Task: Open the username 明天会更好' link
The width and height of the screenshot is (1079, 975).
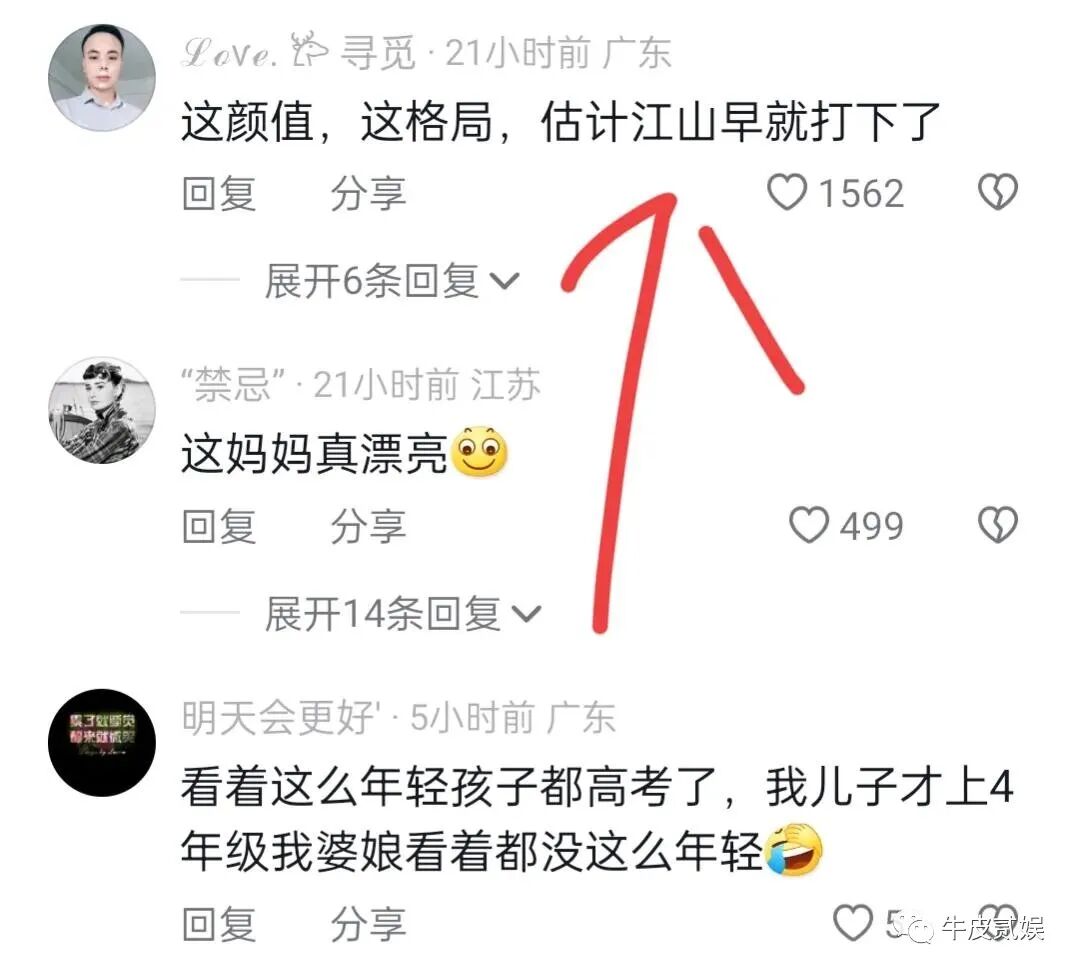Action: 281,718
